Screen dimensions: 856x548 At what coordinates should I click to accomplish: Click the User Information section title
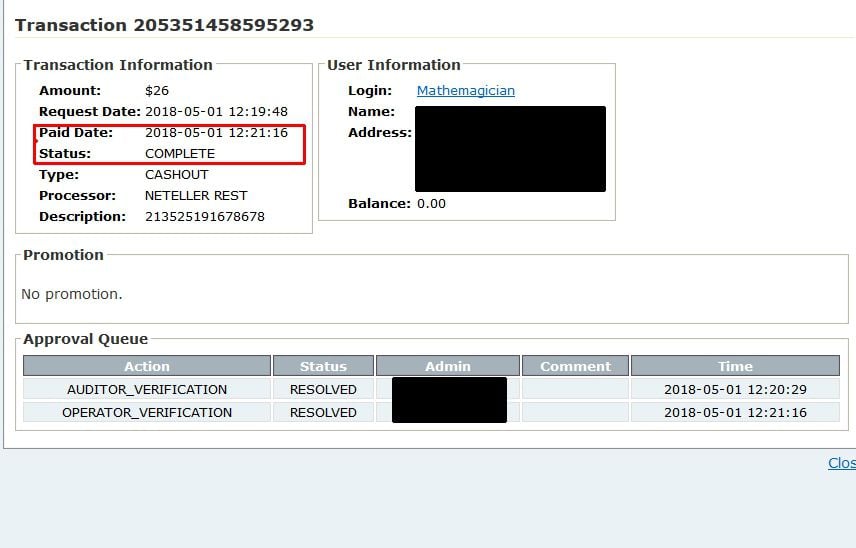point(394,65)
